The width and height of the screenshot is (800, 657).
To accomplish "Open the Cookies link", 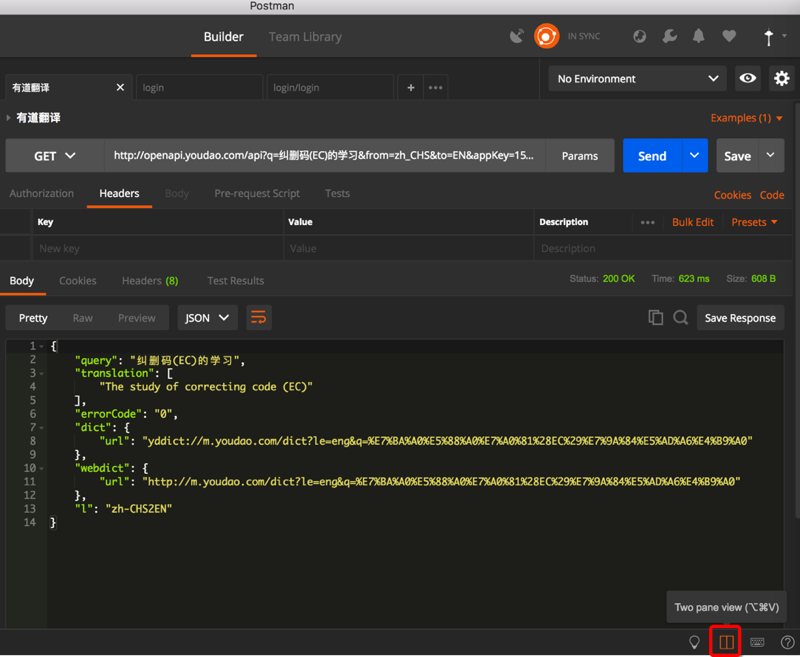I will tap(732, 195).
